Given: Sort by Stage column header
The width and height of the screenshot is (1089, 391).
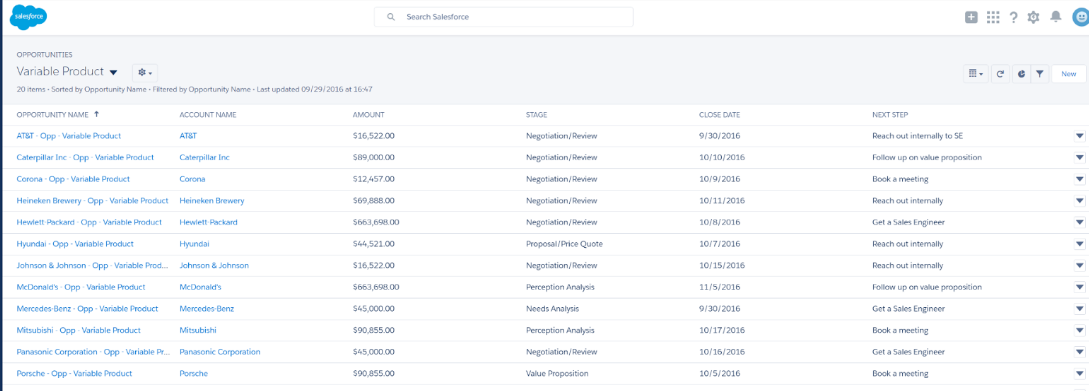Looking at the screenshot, I should tap(536, 115).
